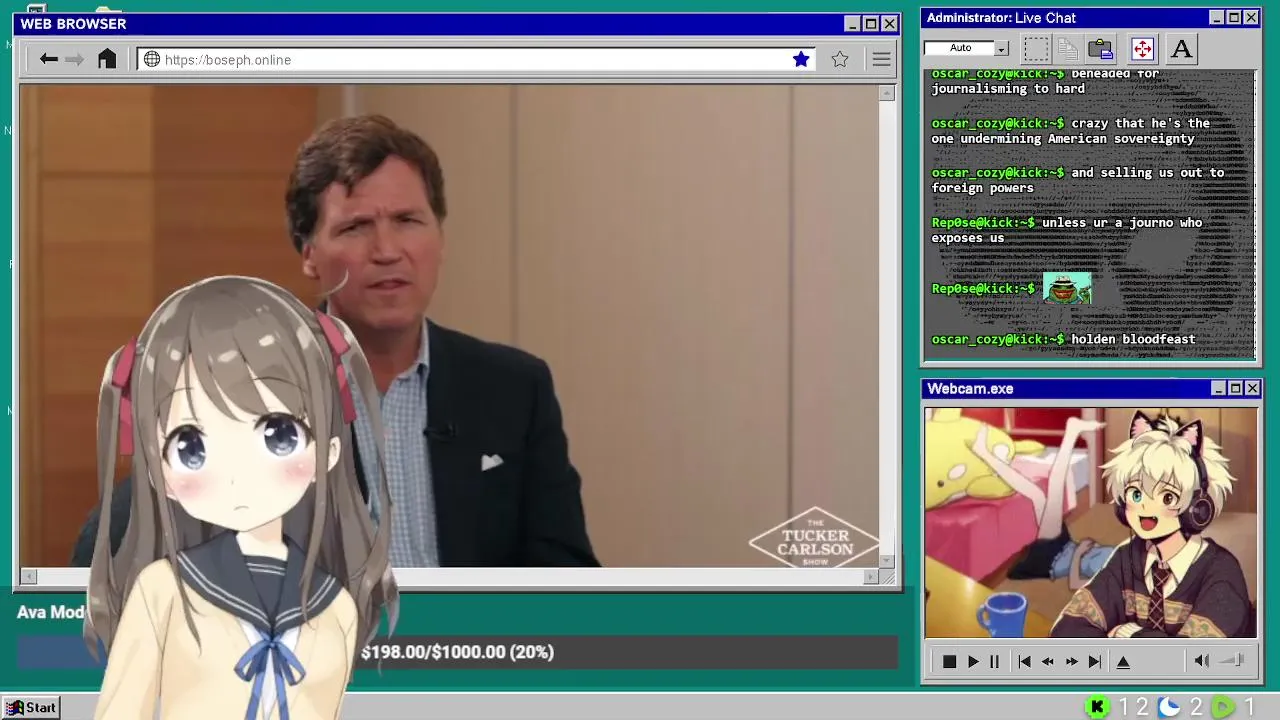Click the copy pages icon in Live Chat
Image resolution: width=1280 pixels, height=720 pixels.
[x=1068, y=48]
